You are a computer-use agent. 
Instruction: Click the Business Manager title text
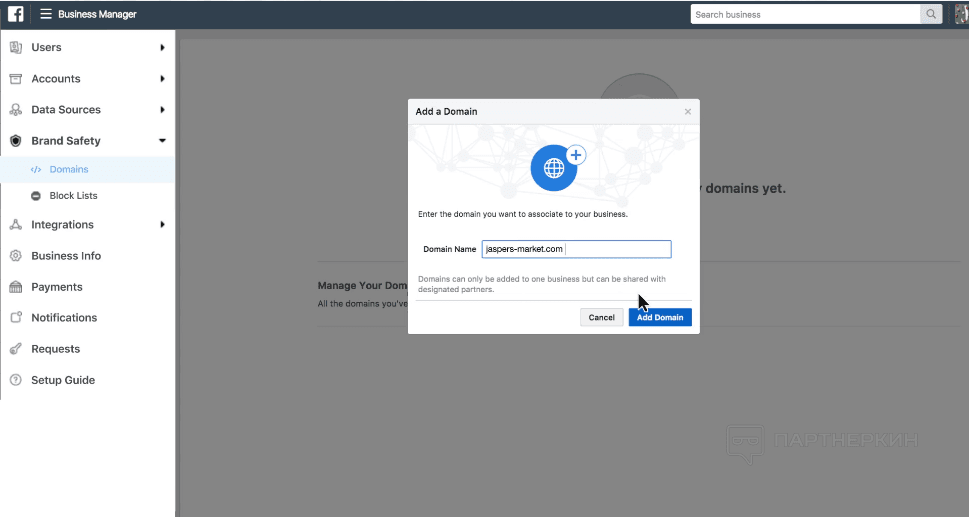click(97, 14)
